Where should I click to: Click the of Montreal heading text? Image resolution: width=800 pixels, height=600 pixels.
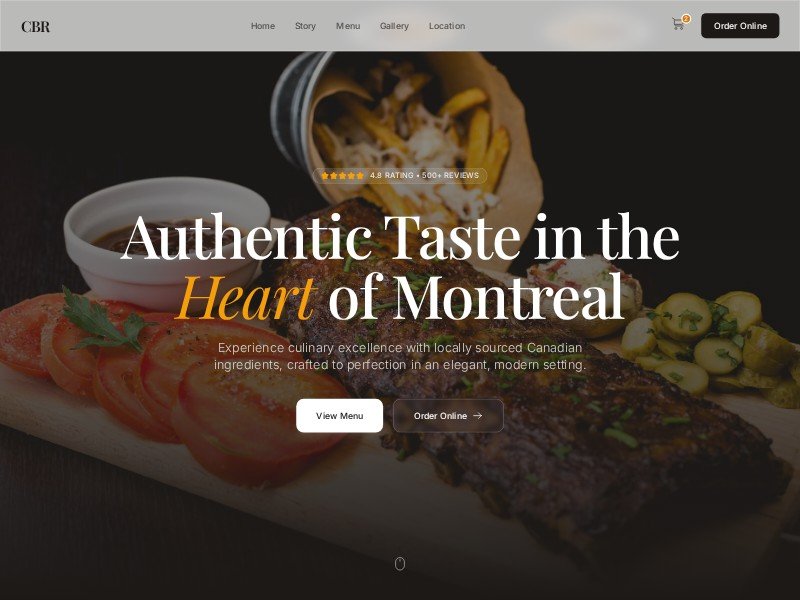(476, 296)
